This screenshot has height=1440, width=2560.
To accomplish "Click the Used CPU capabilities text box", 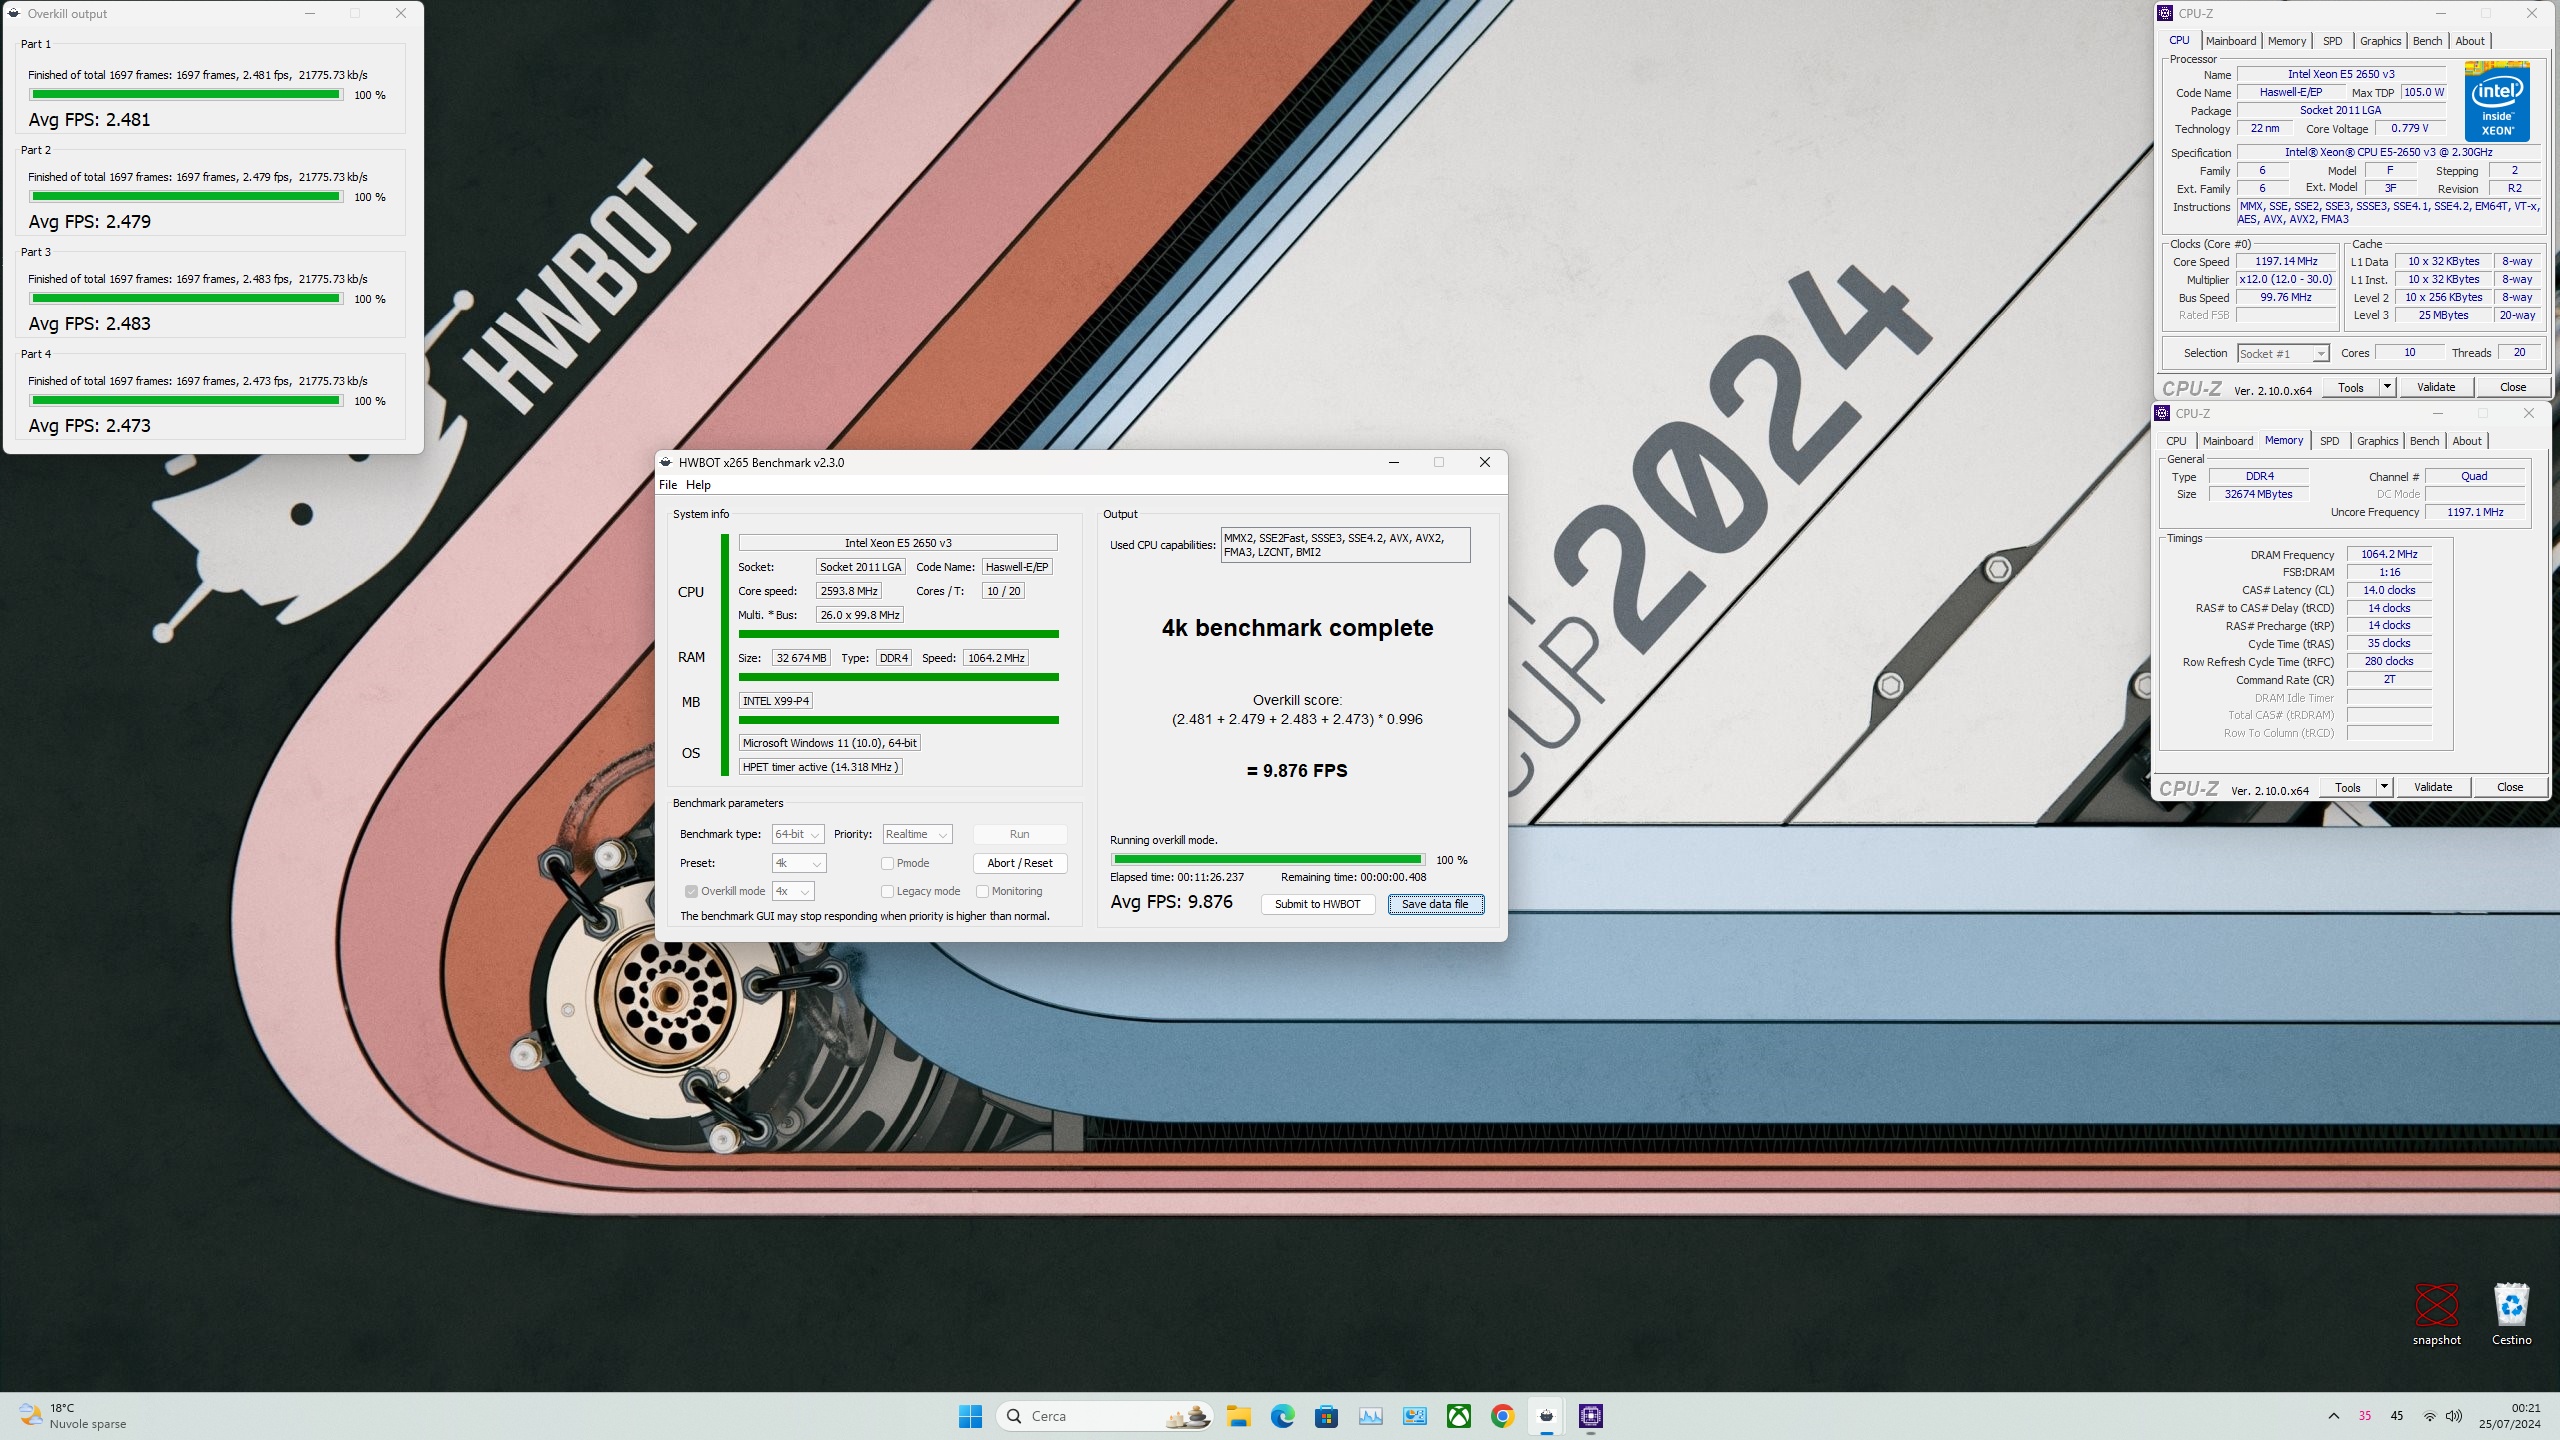I will click(x=1345, y=545).
